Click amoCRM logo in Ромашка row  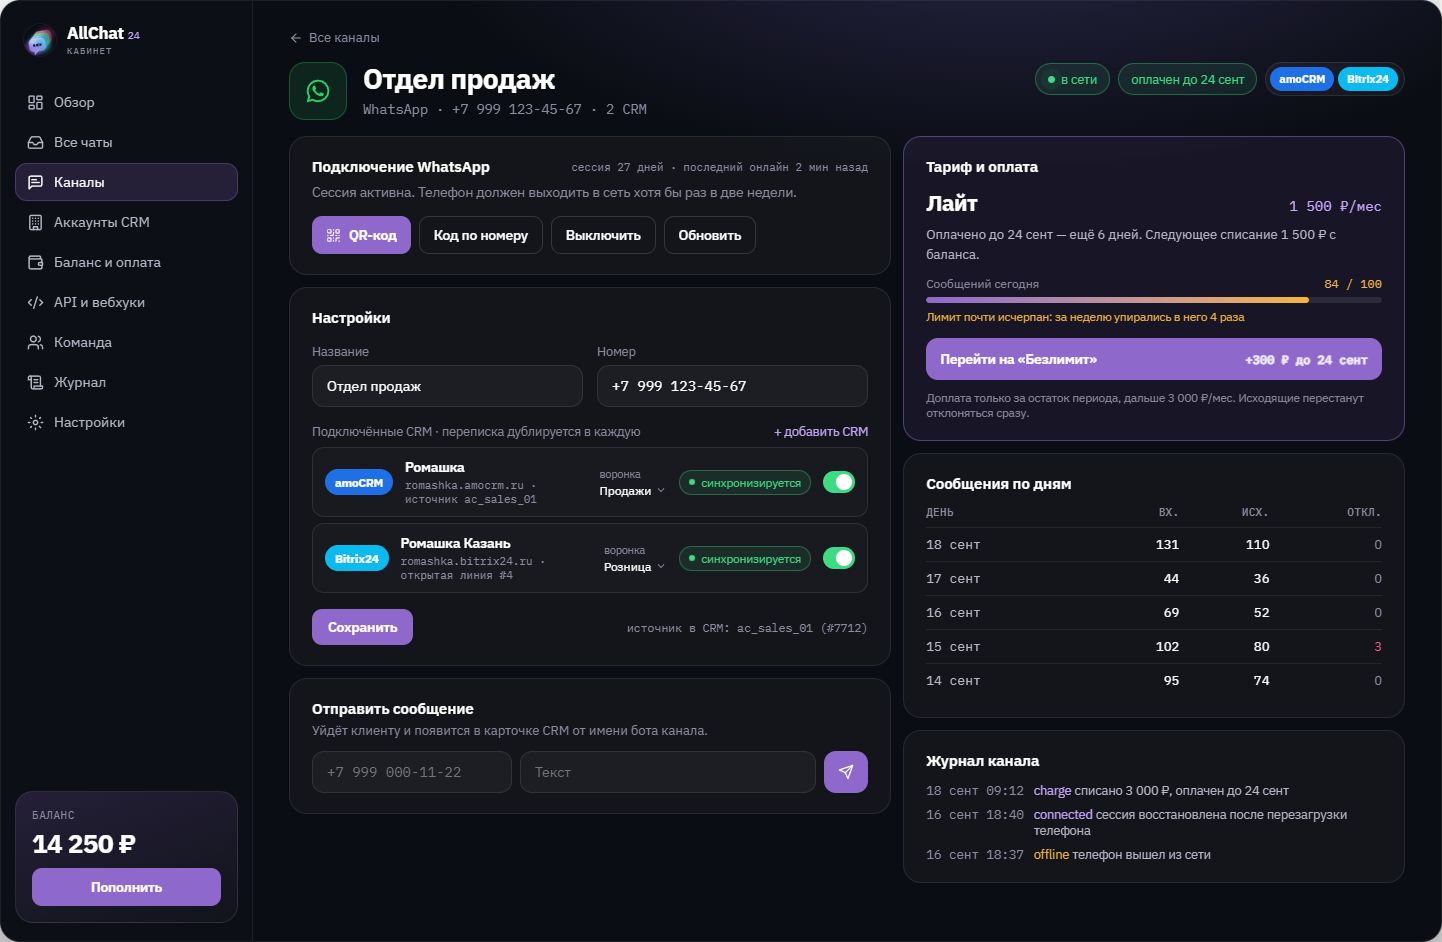[x=359, y=483]
